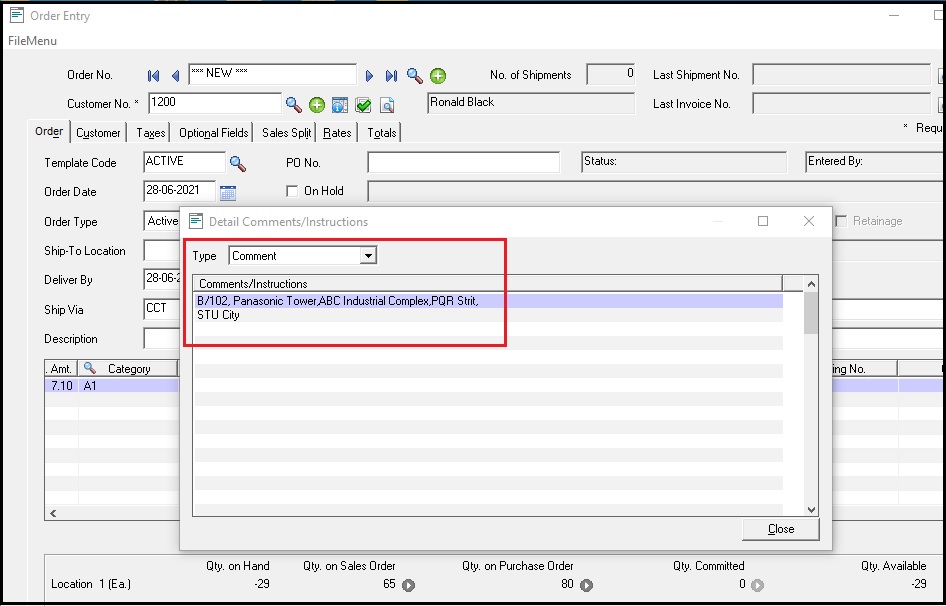Screen dimensions: 946x606
Task: Create new order with green plus
Action: [x=438, y=76]
